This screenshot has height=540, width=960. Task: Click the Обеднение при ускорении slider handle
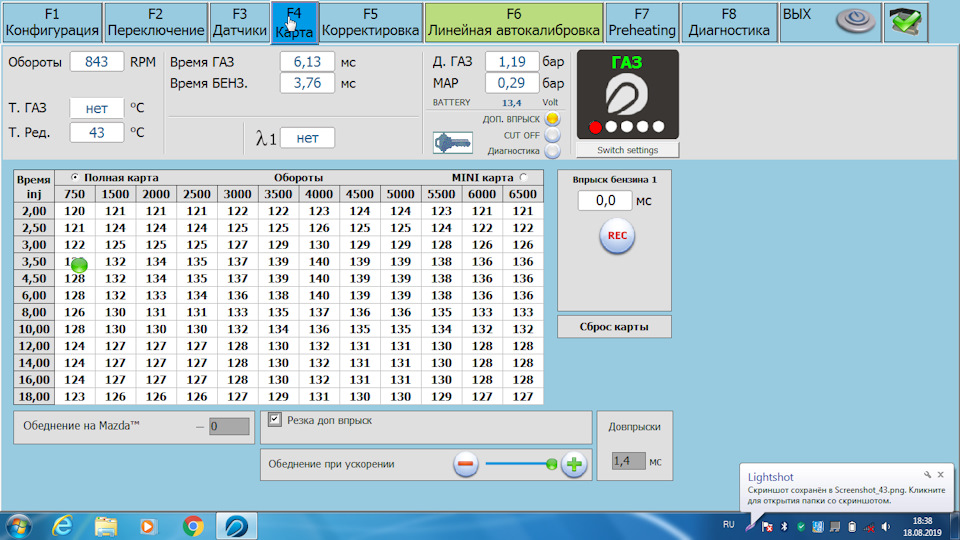point(551,464)
